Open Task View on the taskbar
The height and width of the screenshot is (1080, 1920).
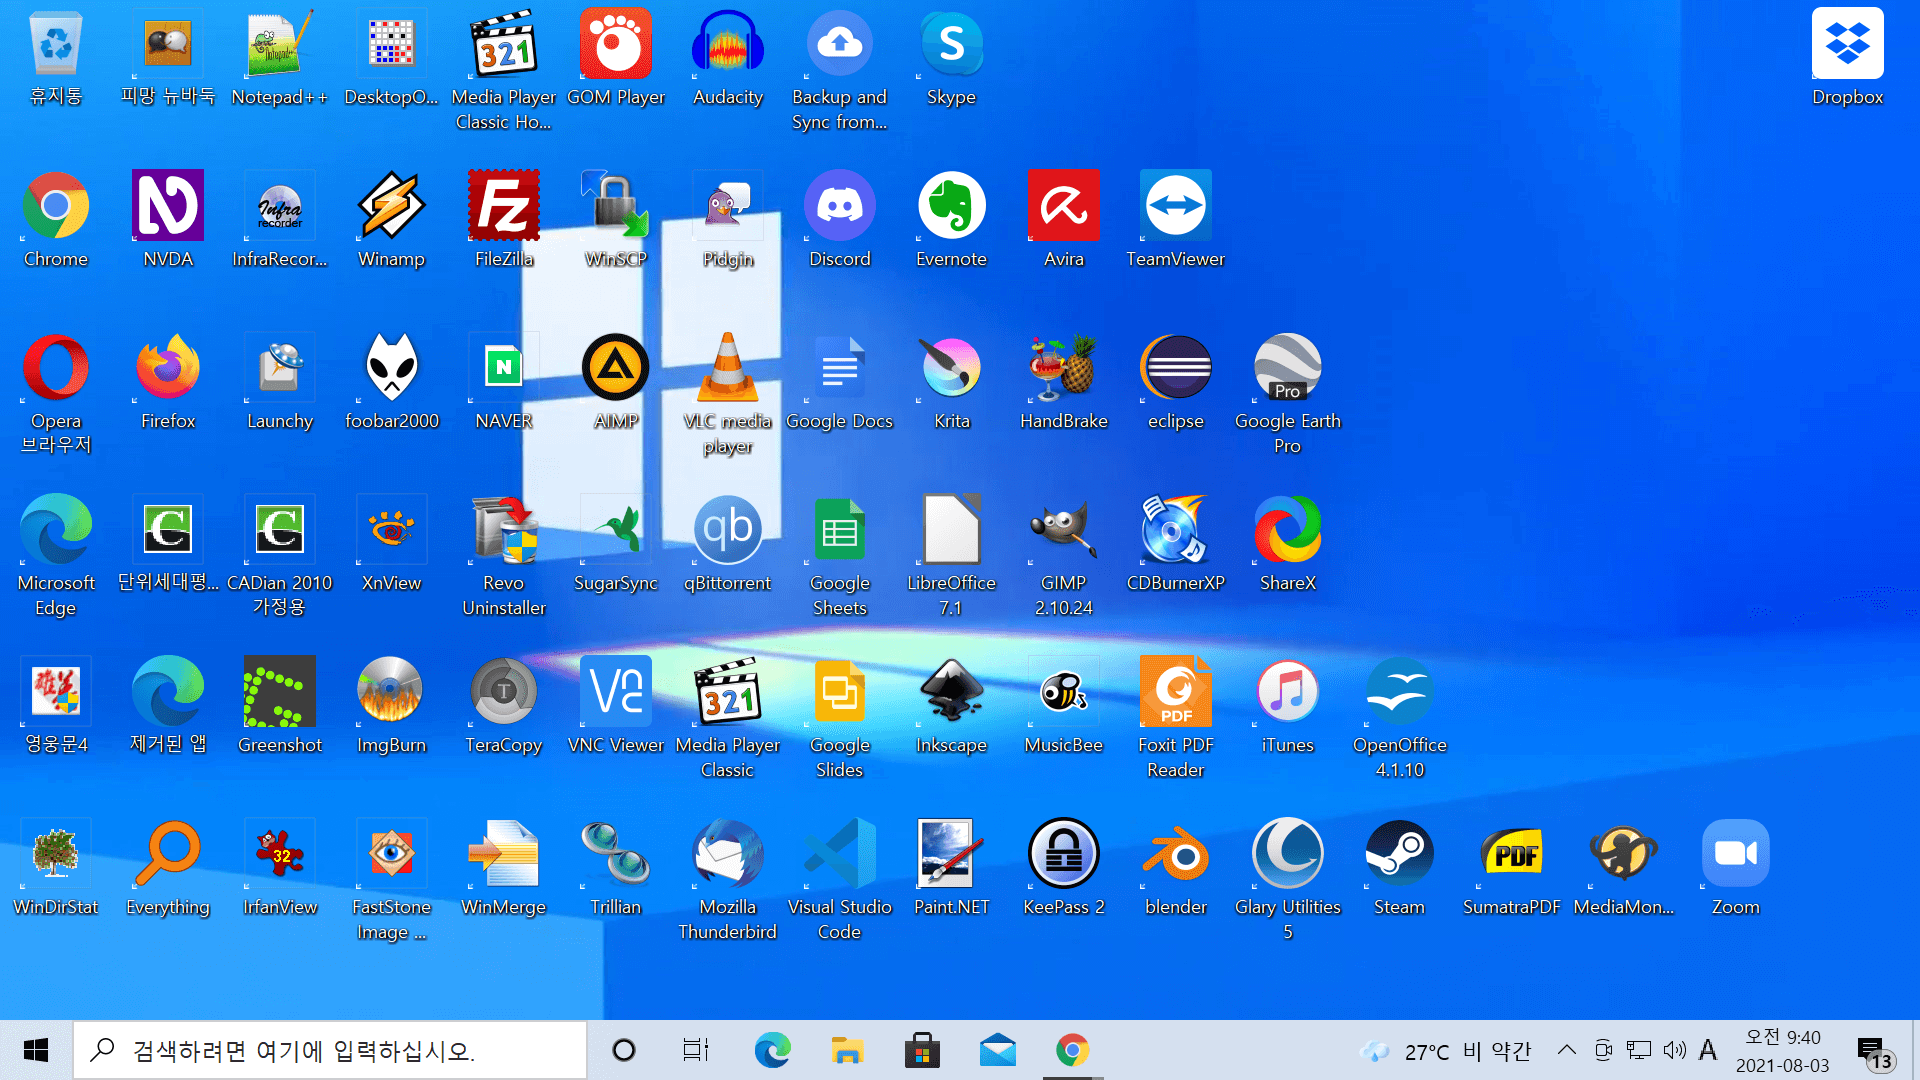coord(696,1050)
